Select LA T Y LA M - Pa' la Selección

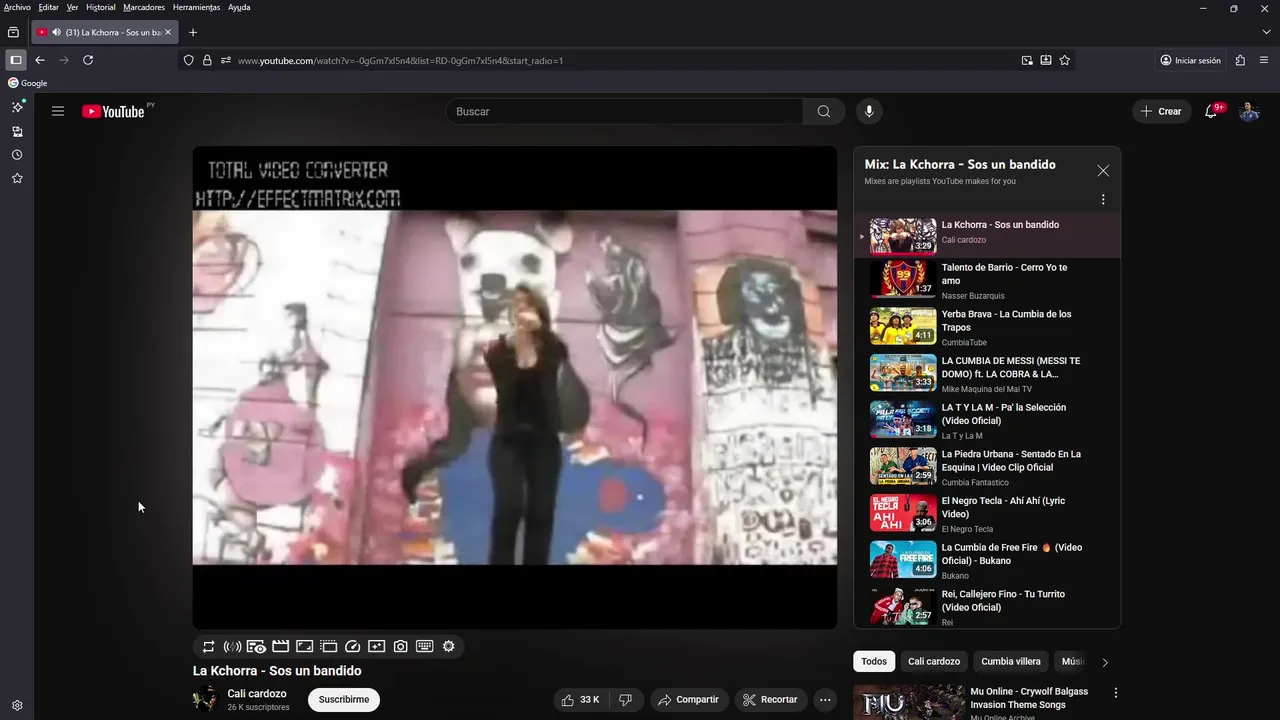(x=987, y=421)
